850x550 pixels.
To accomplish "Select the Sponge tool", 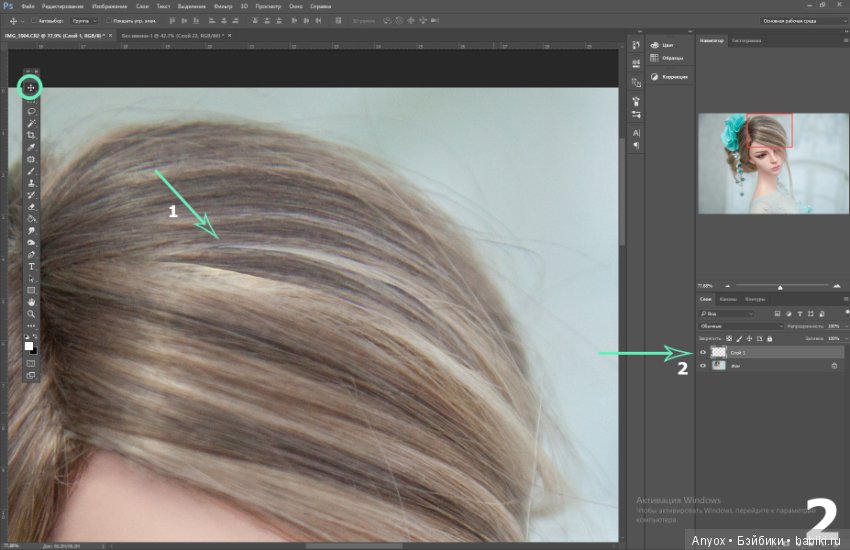I will click(31, 243).
